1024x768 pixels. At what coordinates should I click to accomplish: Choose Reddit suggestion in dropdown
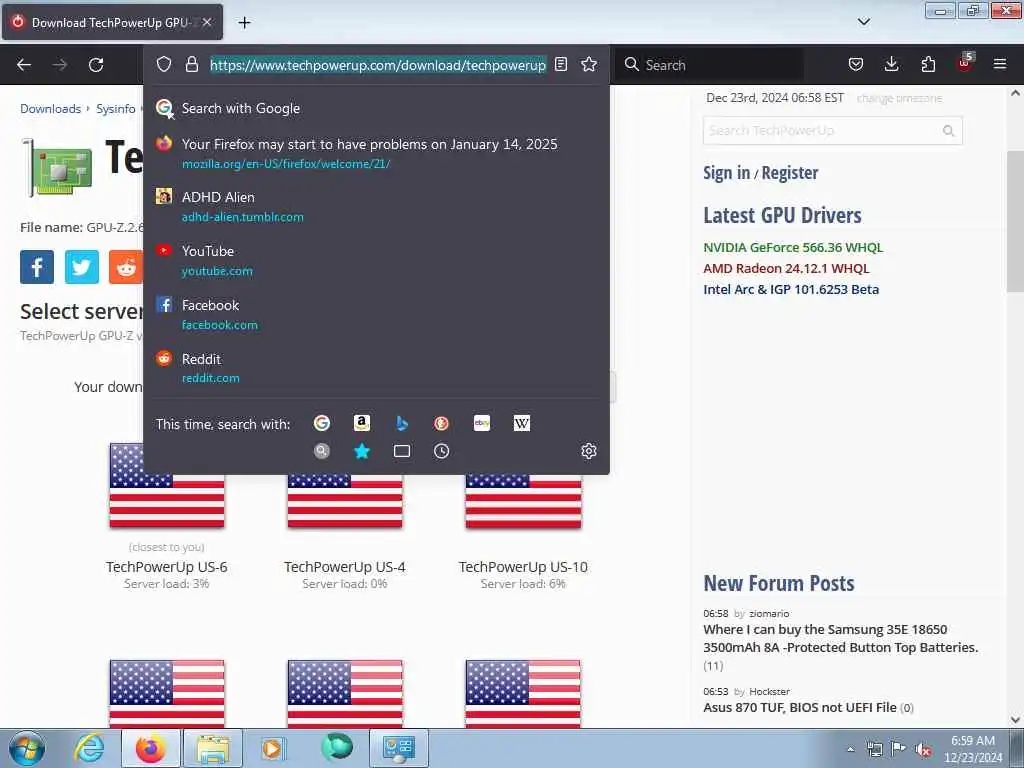pyautogui.click(x=376, y=368)
